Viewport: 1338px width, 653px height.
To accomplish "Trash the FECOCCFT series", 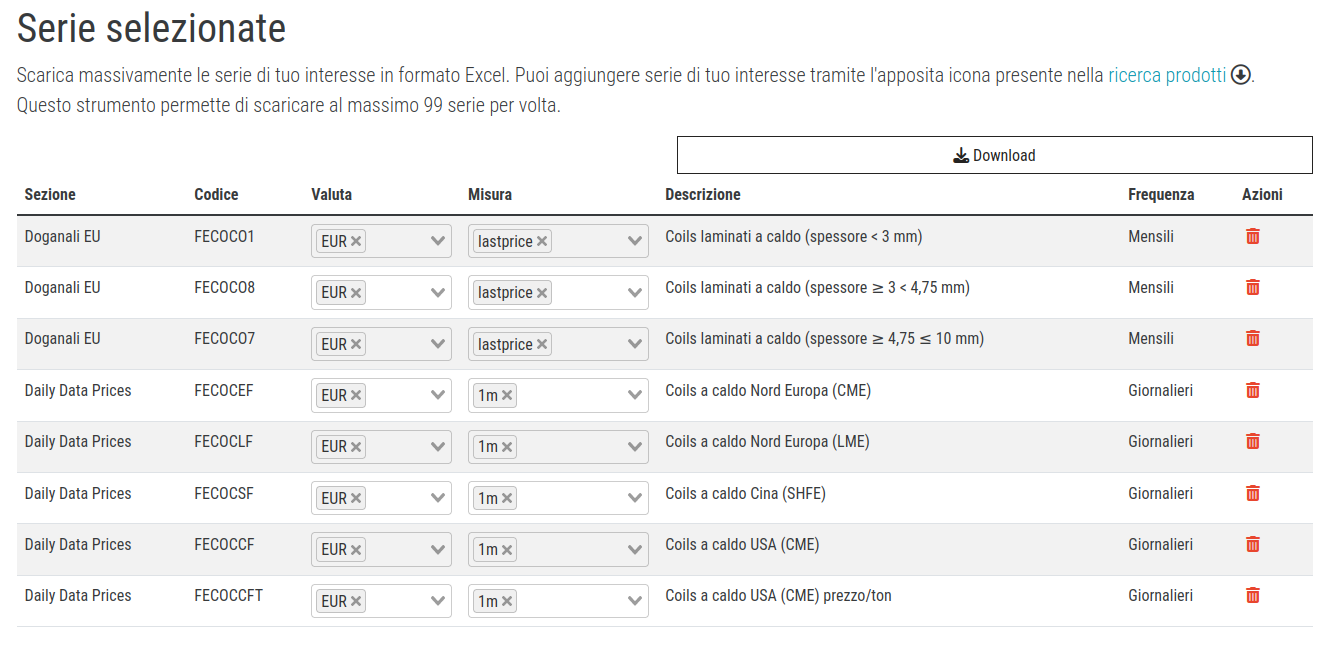I will [1252, 595].
